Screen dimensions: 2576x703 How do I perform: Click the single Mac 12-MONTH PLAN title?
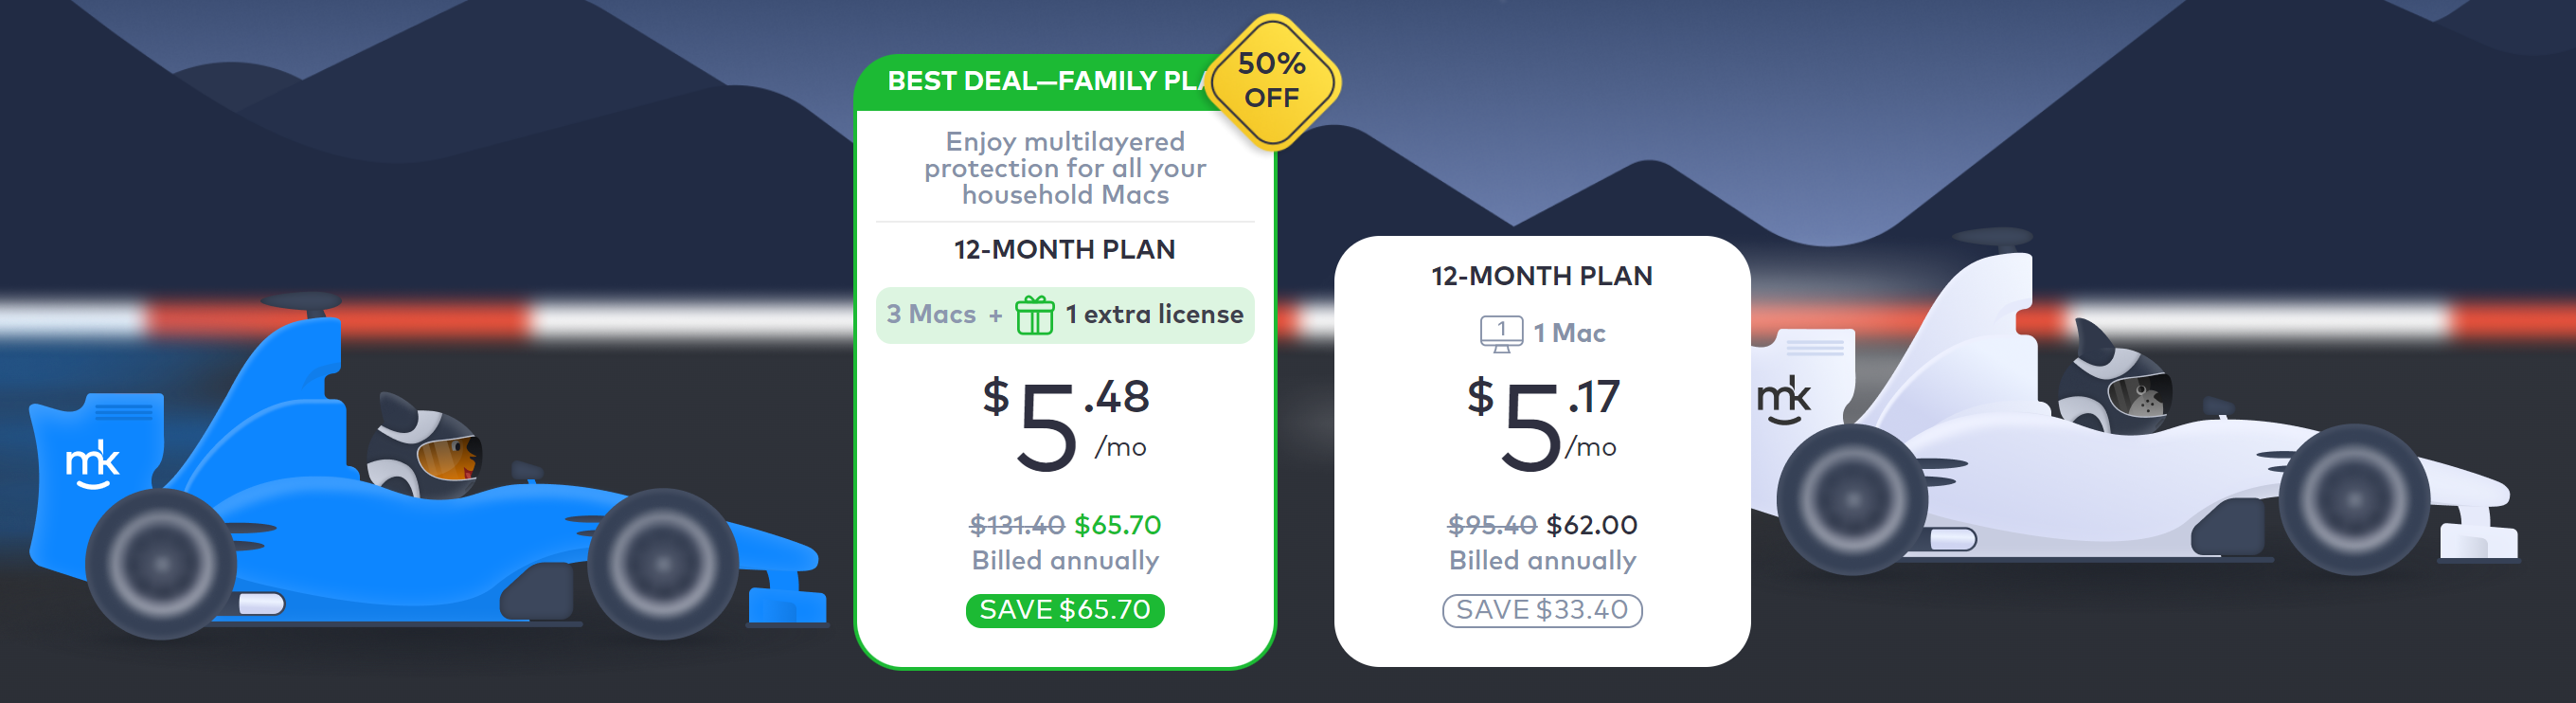click(1541, 276)
